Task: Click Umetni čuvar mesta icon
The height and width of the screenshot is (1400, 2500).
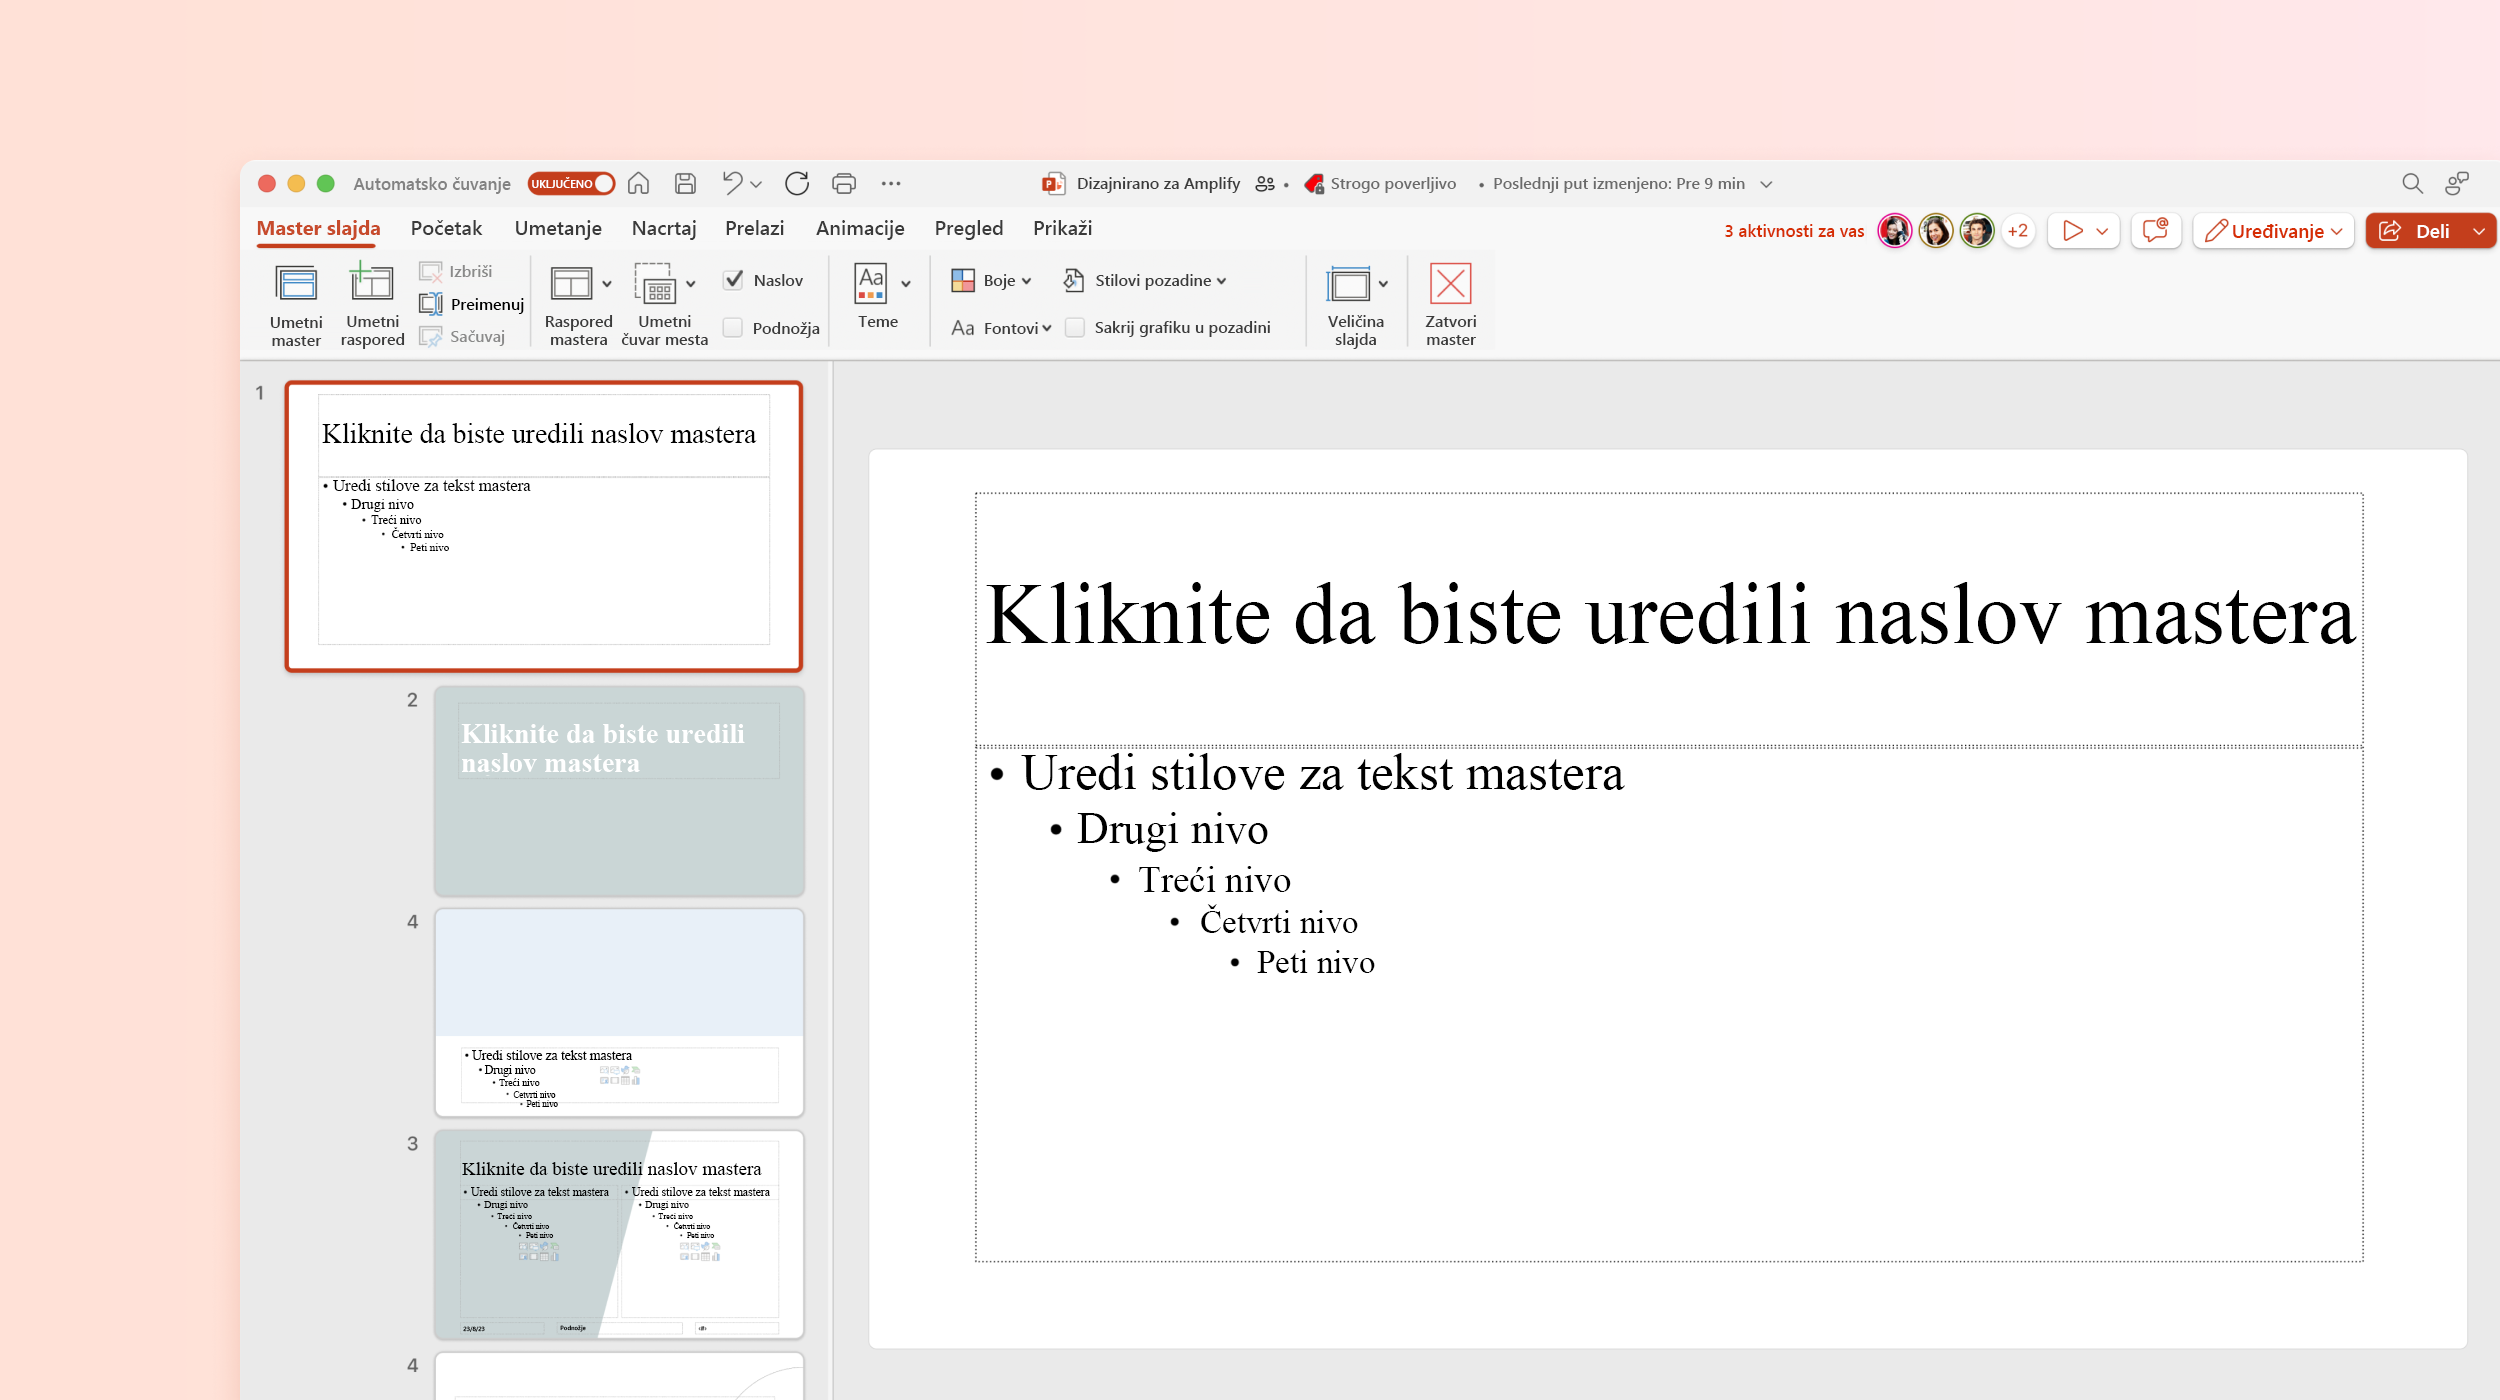Action: pyautogui.click(x=655, y=284)
